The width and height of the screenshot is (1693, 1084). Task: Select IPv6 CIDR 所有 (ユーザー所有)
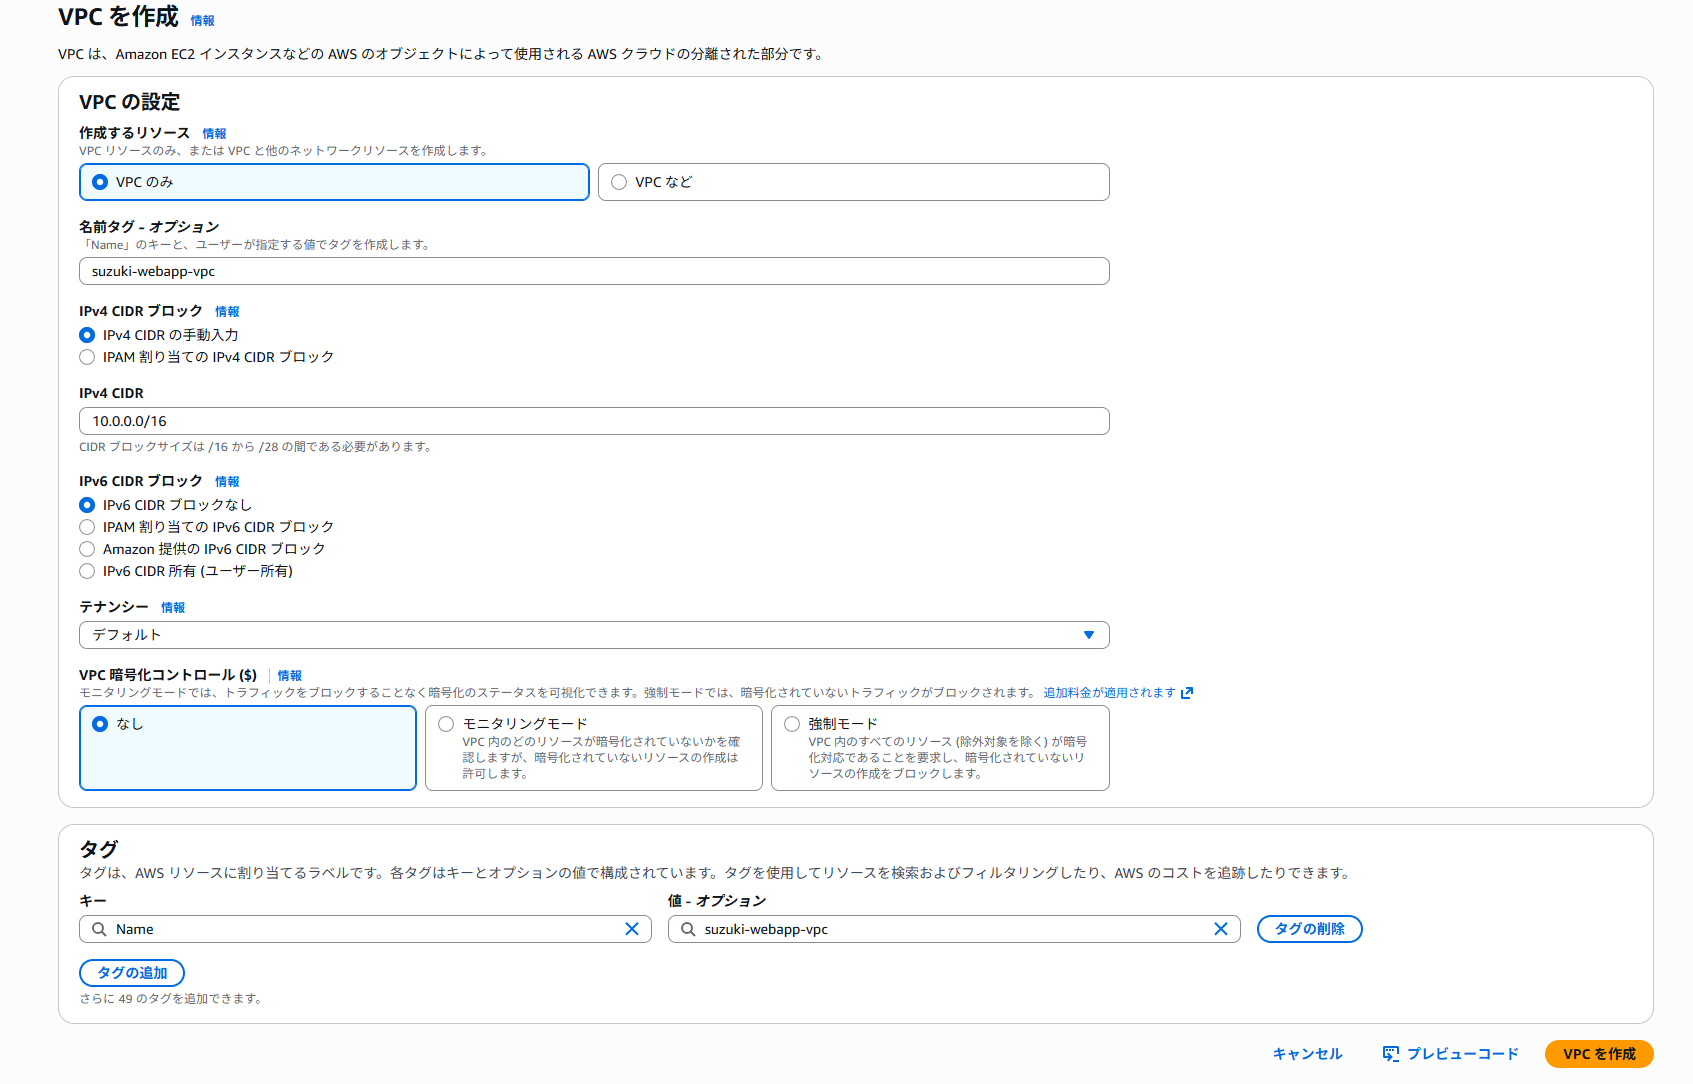(87, 571)
